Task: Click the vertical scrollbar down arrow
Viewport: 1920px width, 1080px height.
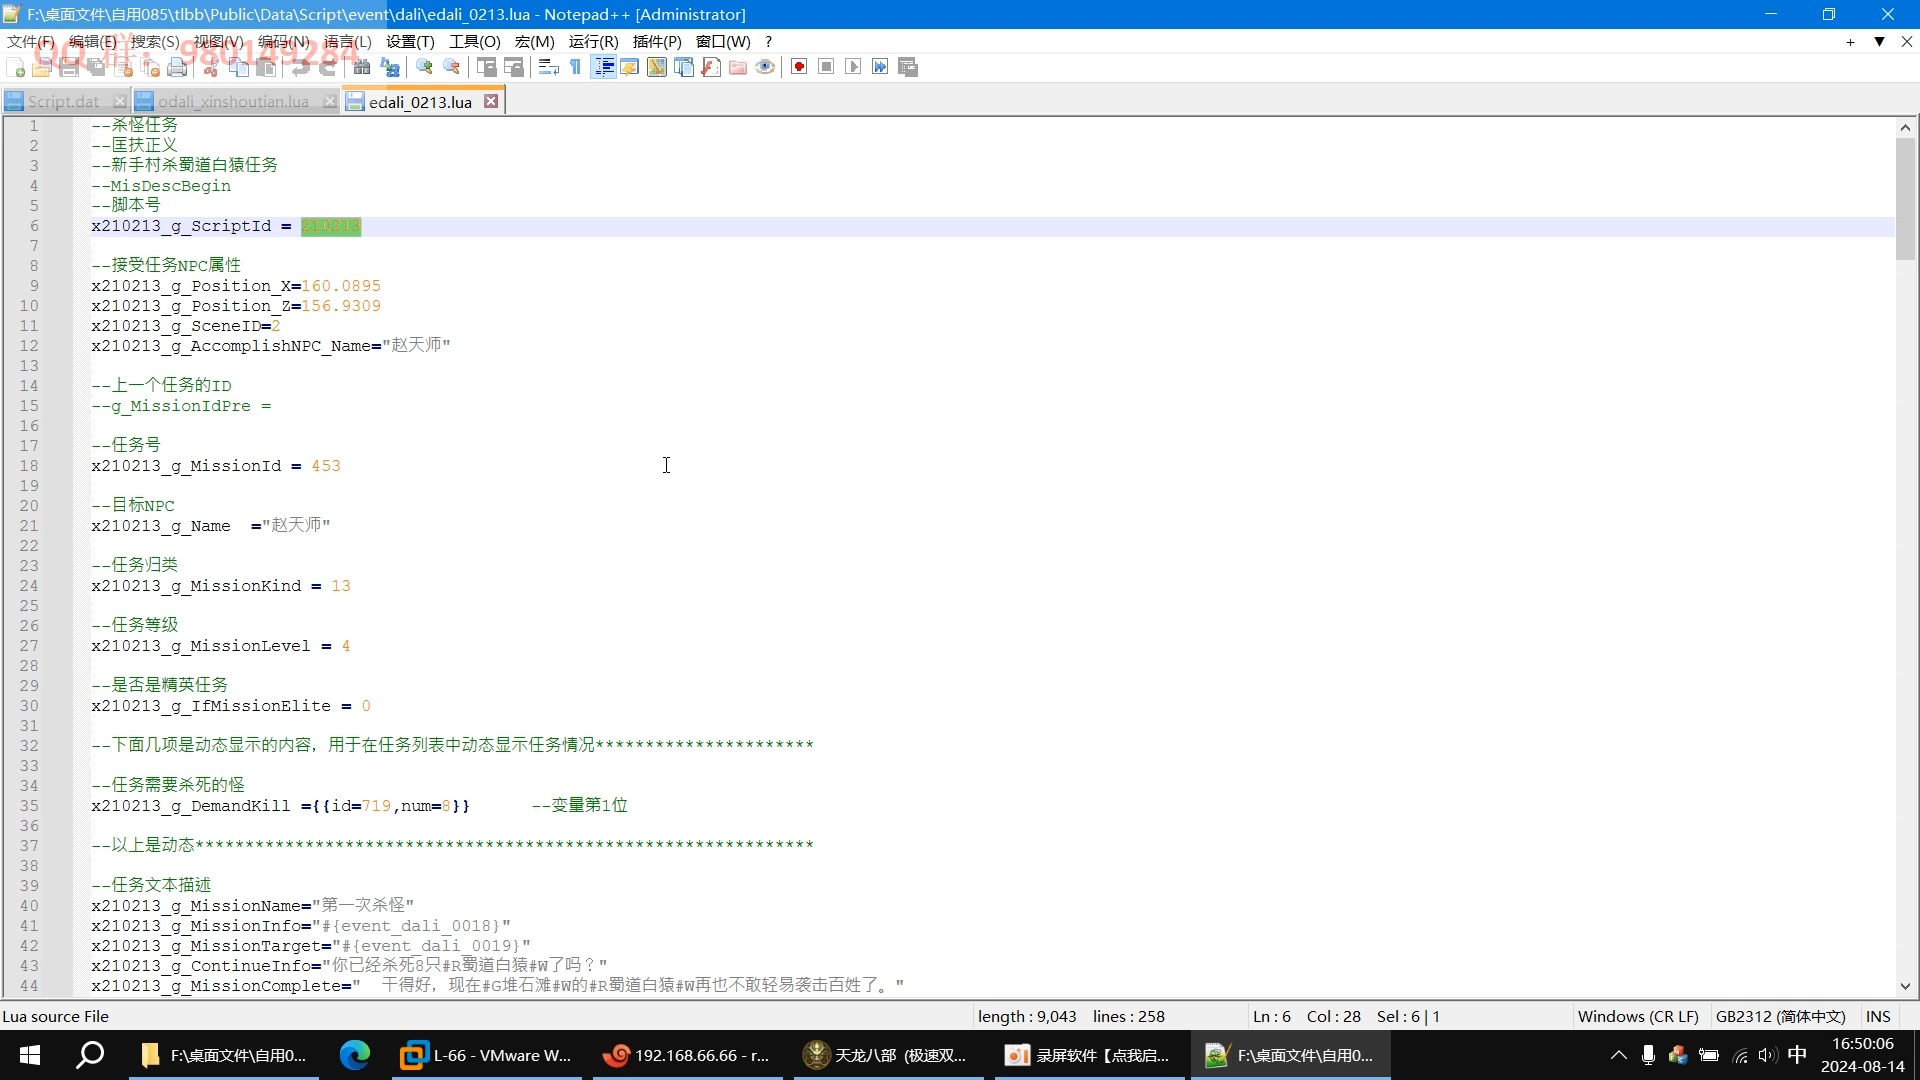Action: (1905, 986)
